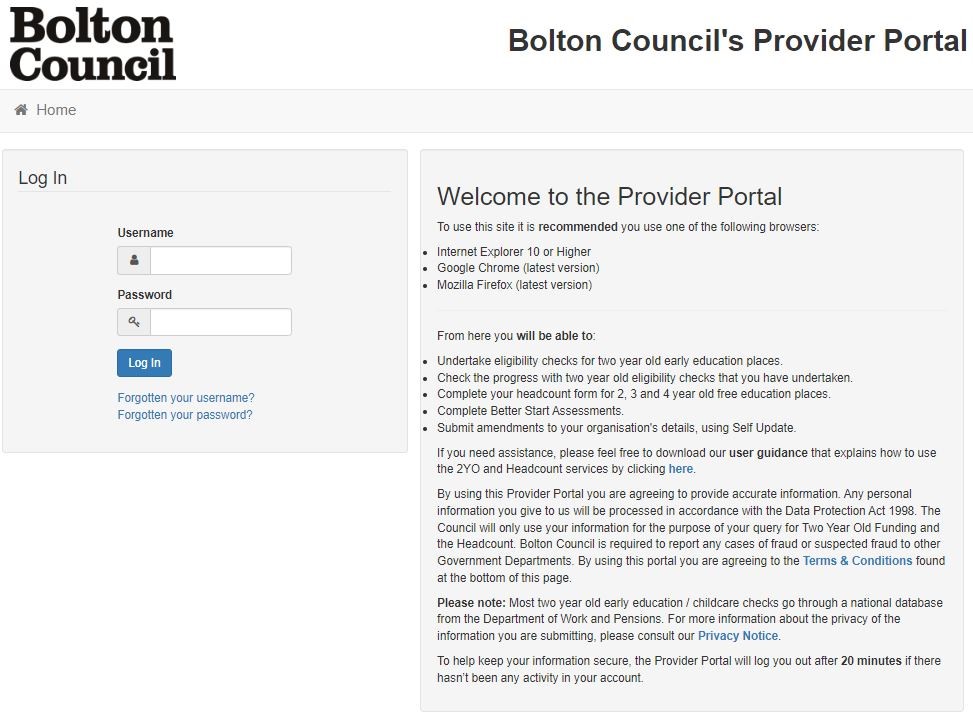Click the Bolton Council's Provider Portal title
The width and height of the screenshot is (973, 719).
(738, 41)
